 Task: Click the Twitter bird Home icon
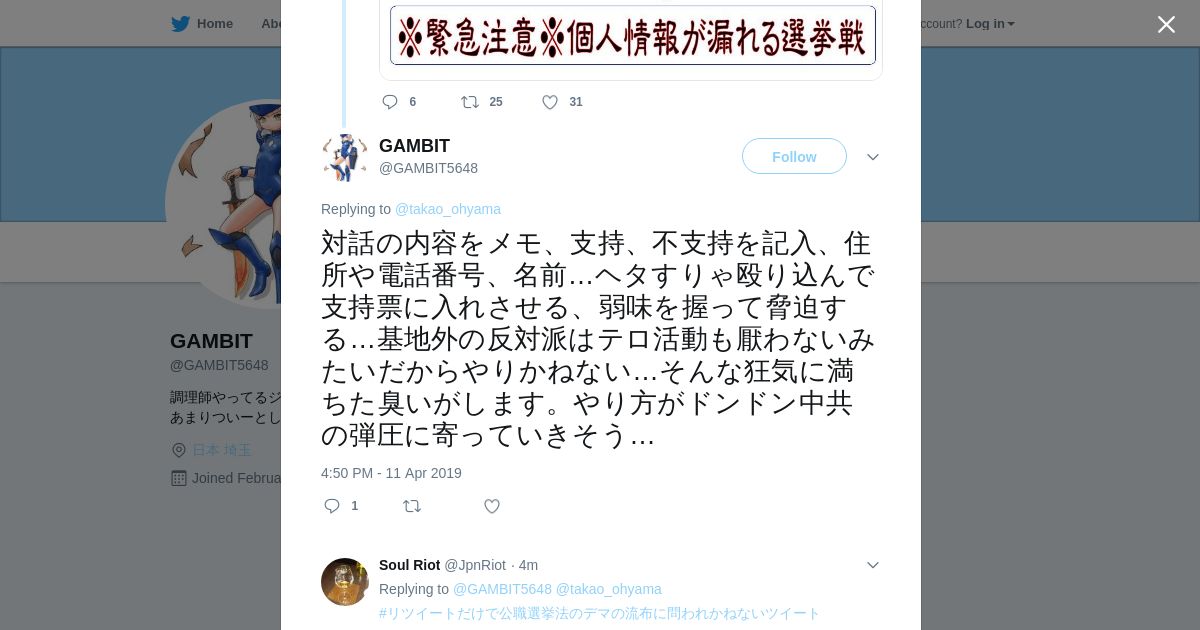click(180, 24)
